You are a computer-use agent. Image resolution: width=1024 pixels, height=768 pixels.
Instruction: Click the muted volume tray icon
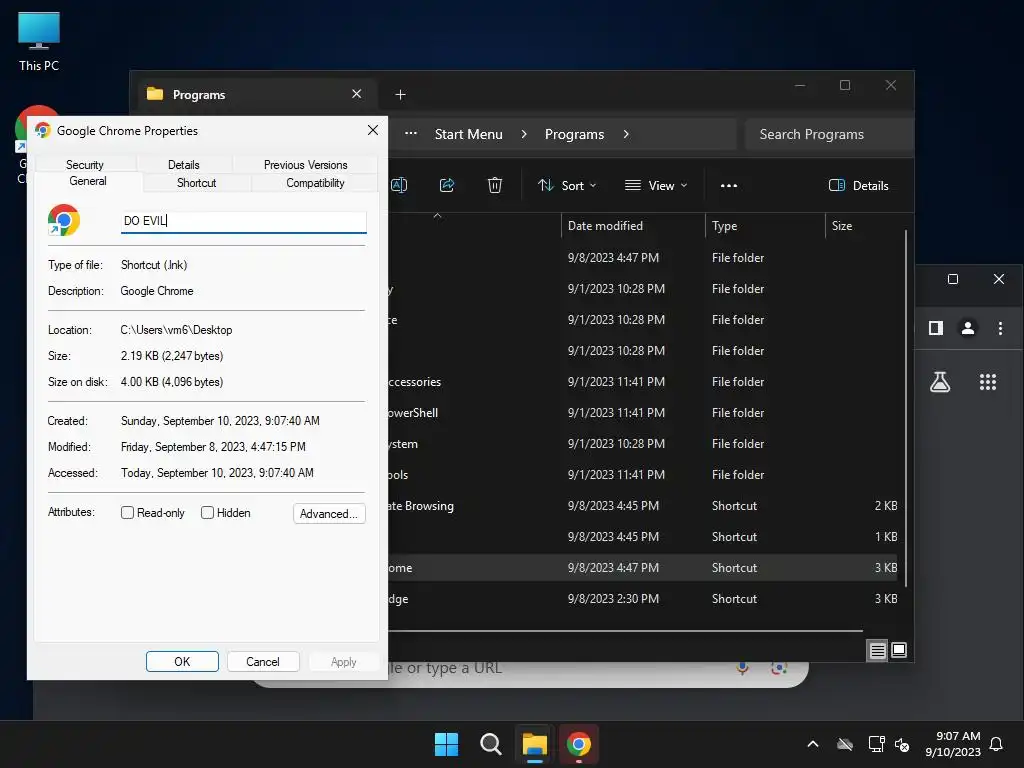point(903,744)
